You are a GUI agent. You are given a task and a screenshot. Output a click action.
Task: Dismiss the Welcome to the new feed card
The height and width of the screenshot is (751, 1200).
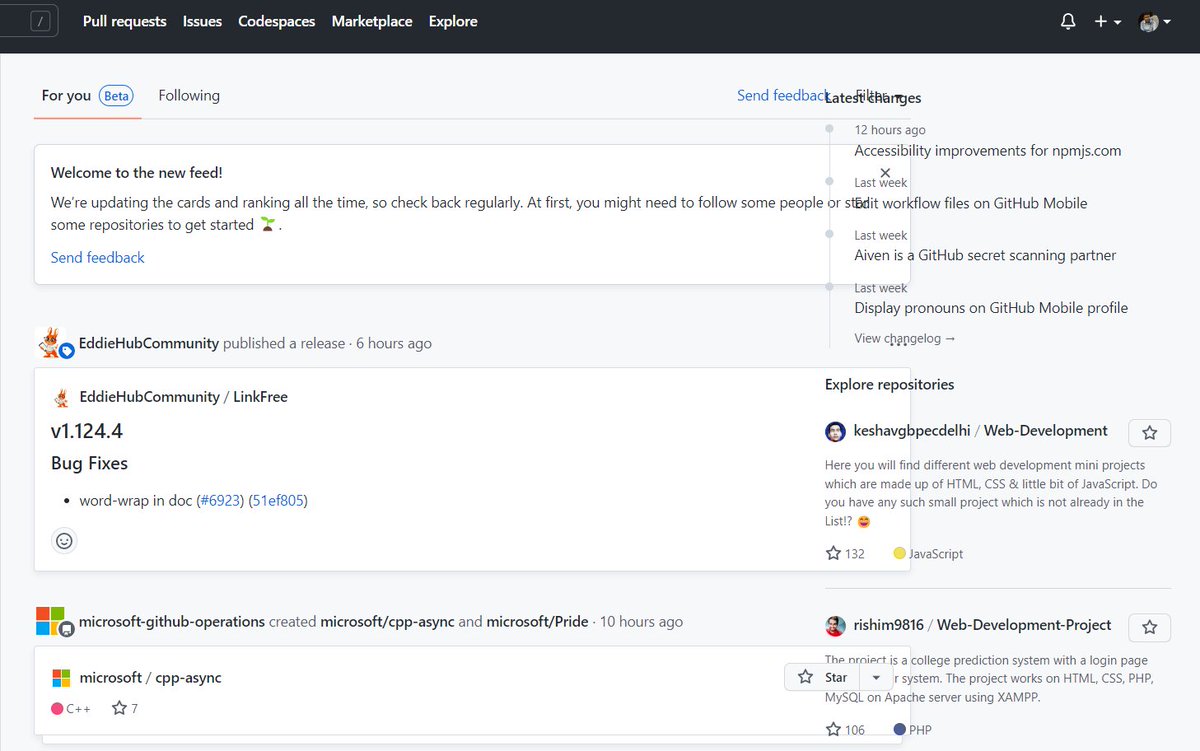click(x=885, y=173)
